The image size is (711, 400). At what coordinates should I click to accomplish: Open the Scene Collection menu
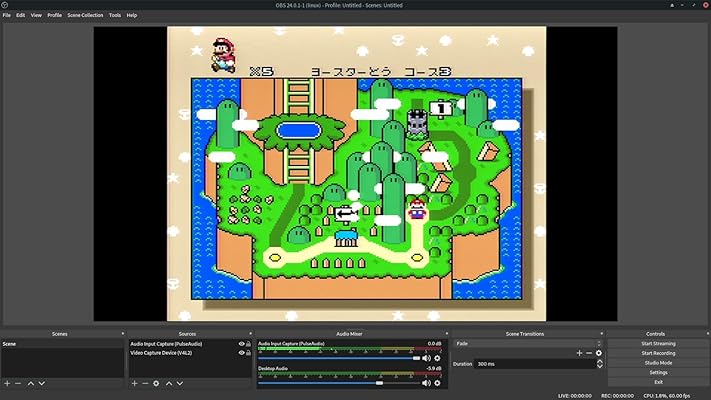click(x=85, y=15)
